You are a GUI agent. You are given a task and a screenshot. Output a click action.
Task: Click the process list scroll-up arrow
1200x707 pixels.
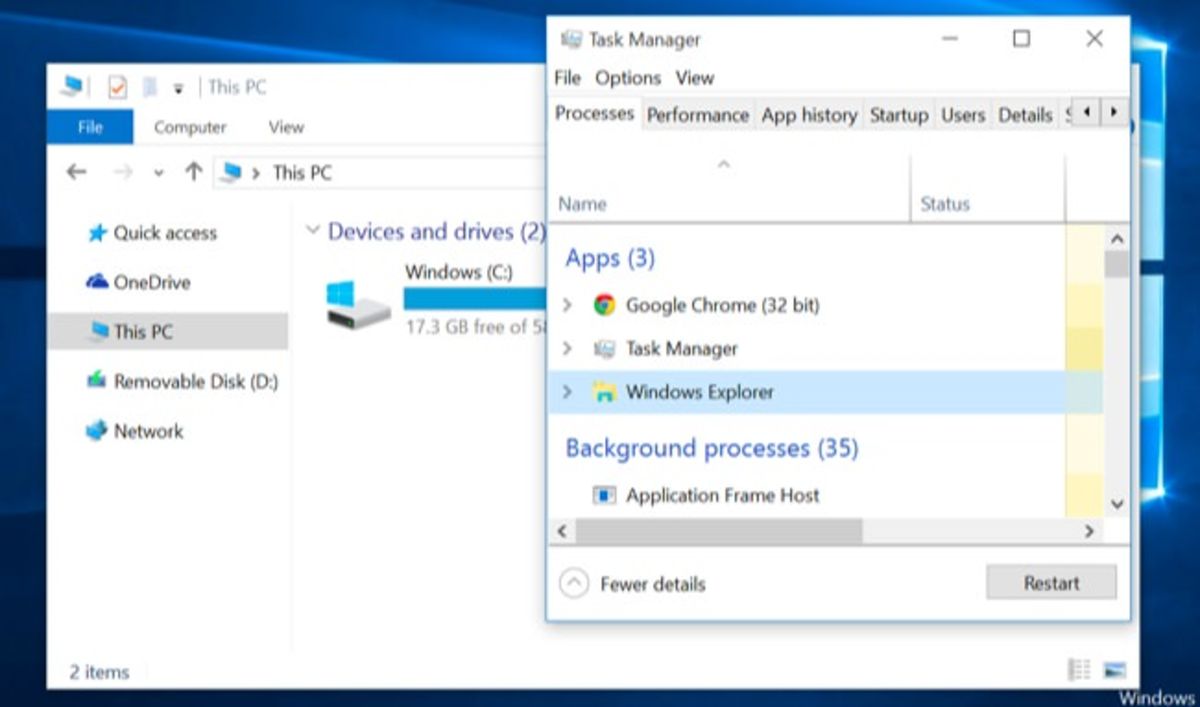tap(1117, 239)
